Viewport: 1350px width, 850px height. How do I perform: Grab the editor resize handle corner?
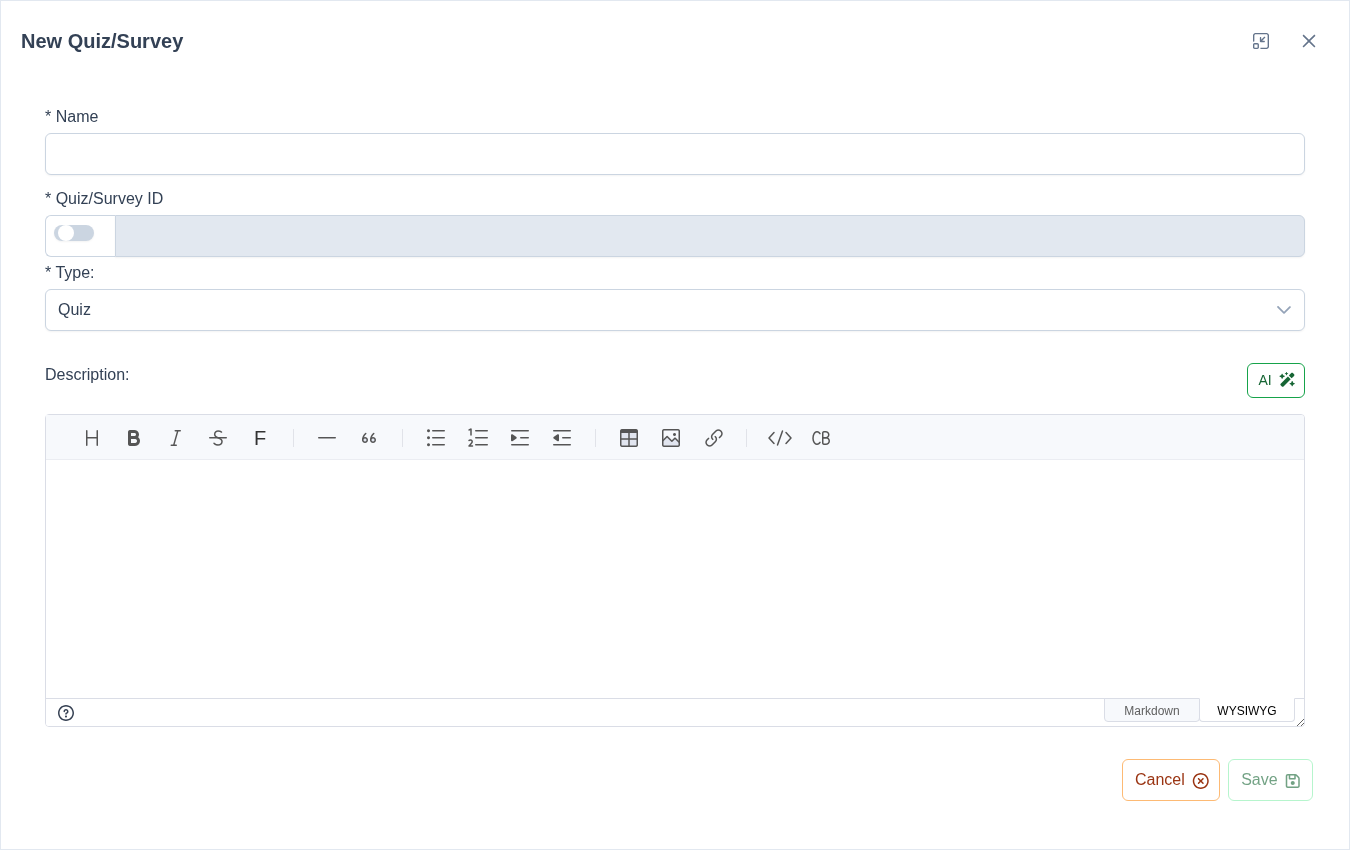click(x=1300, y=721)
